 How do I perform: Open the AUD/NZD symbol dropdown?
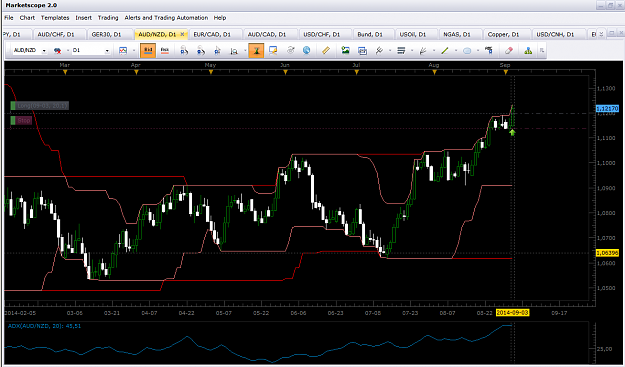coord(44,51)
